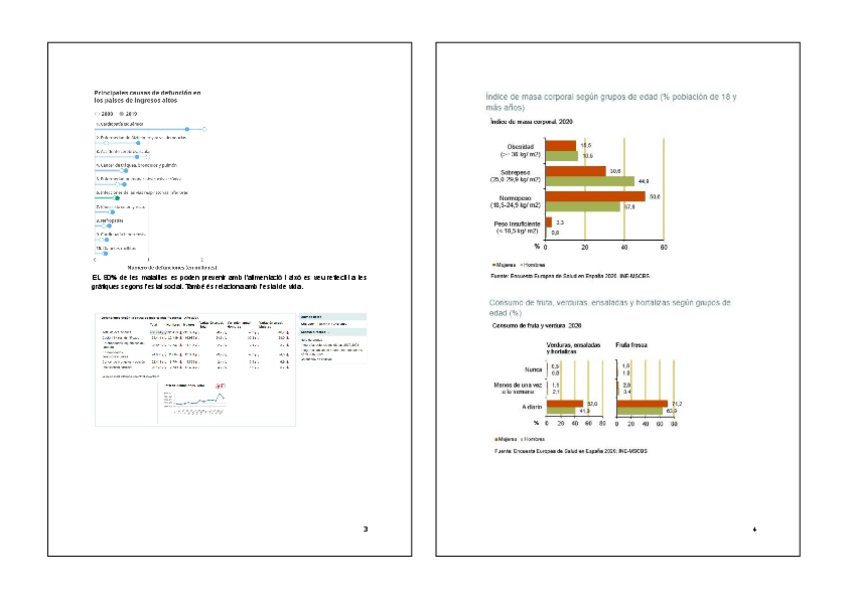Click the 'Fuente' source line under the fruit consumption chart
Image resolution: width=848 pixels, height=599 pixels.
pyautogui.click(x=571, y=450)
